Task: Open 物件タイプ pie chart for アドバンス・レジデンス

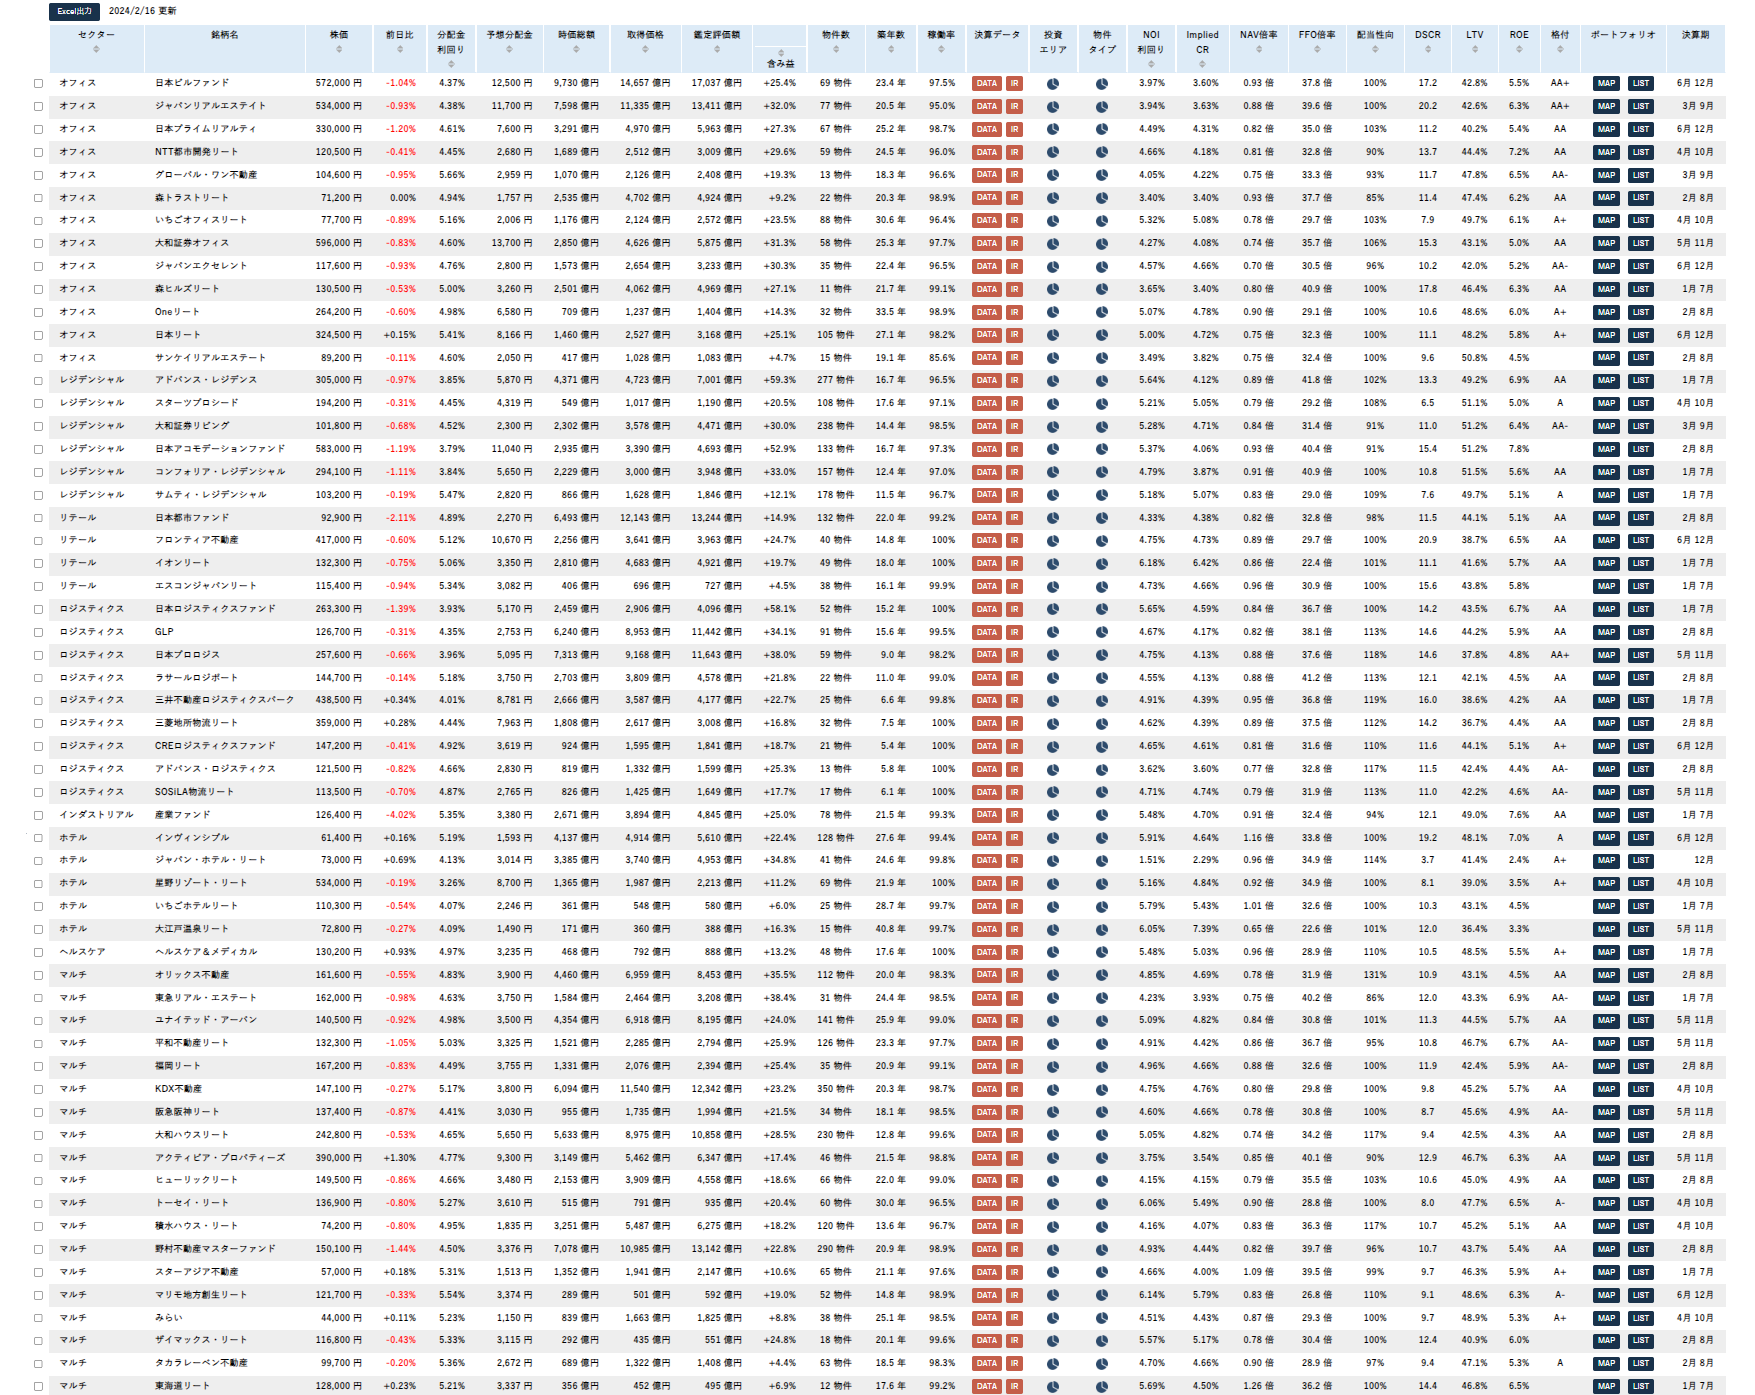Action: 1102,381
